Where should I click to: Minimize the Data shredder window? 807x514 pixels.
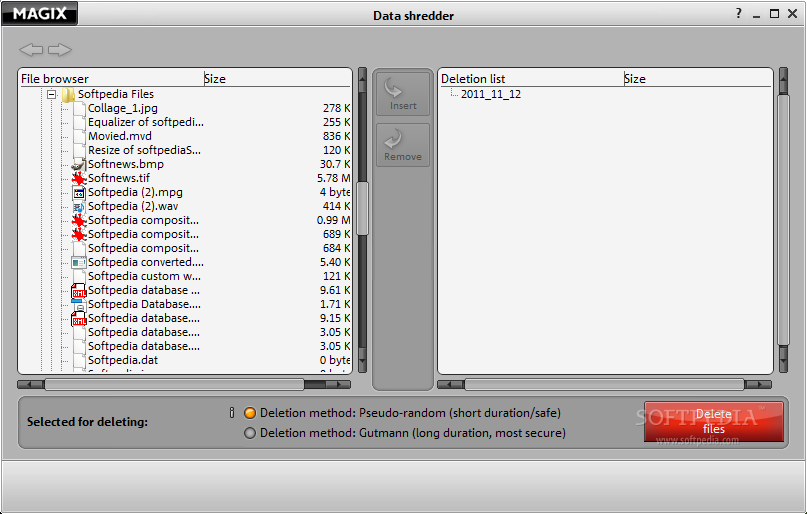tap(756, 14)
